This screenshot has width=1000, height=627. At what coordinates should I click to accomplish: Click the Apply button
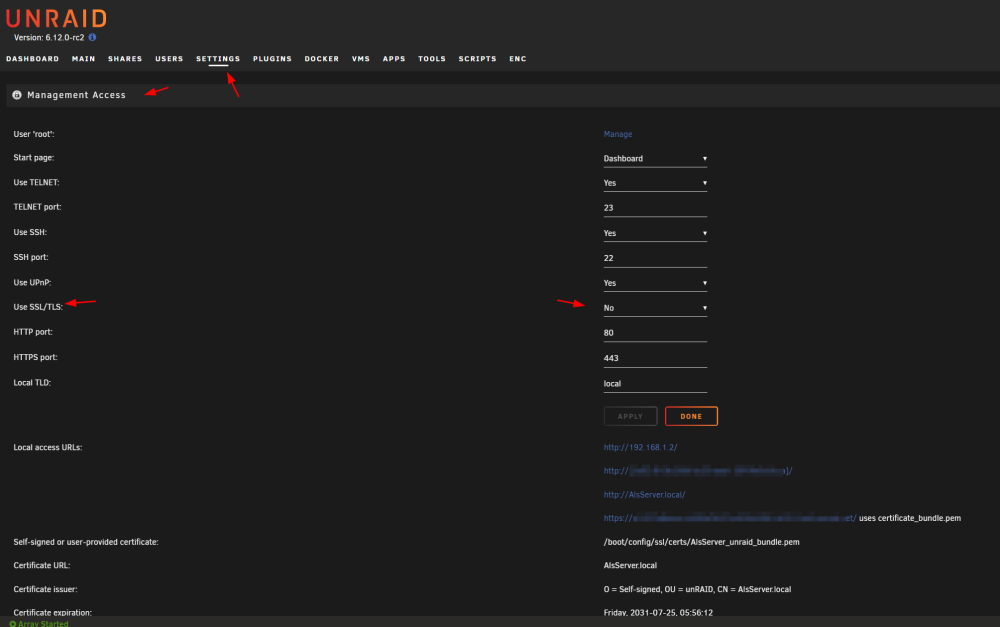click(630, 417)
